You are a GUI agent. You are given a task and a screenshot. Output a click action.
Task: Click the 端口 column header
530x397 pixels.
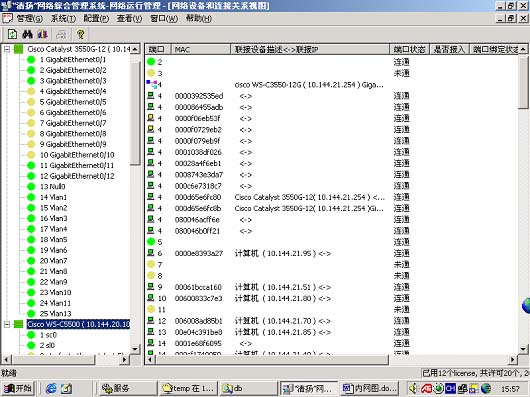(158, 50)
